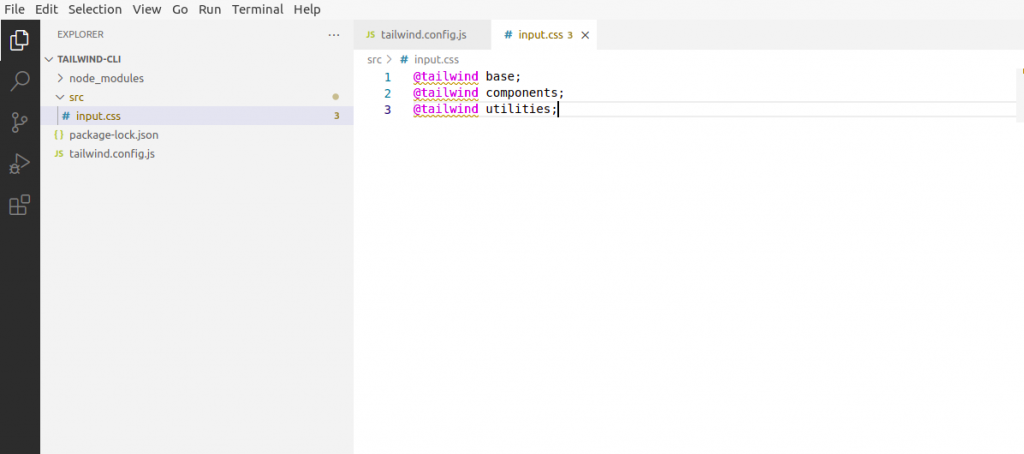The width and height of the screenshot is (1024, 454).
Task: Switch to the tailwind.config.js tab
Action: [x=422, y=35]
